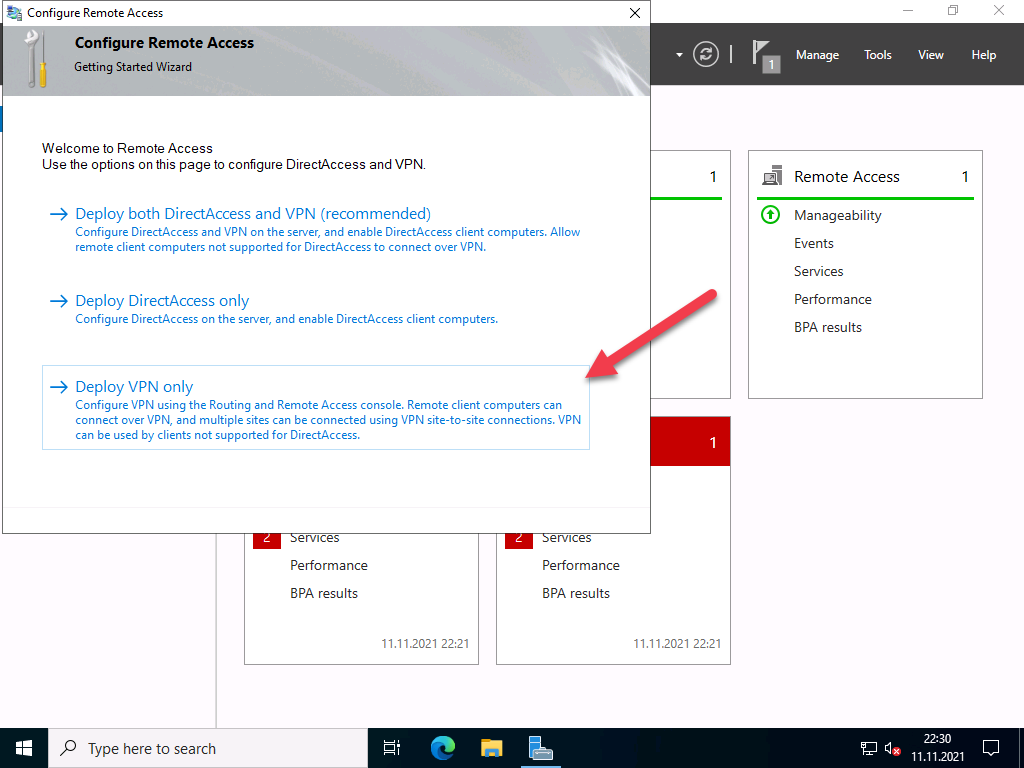The image size is (1024, 768).
Task: Open BPA results in the bottom-middle tile
Action: pyautogui.click(x=576, y=594)
